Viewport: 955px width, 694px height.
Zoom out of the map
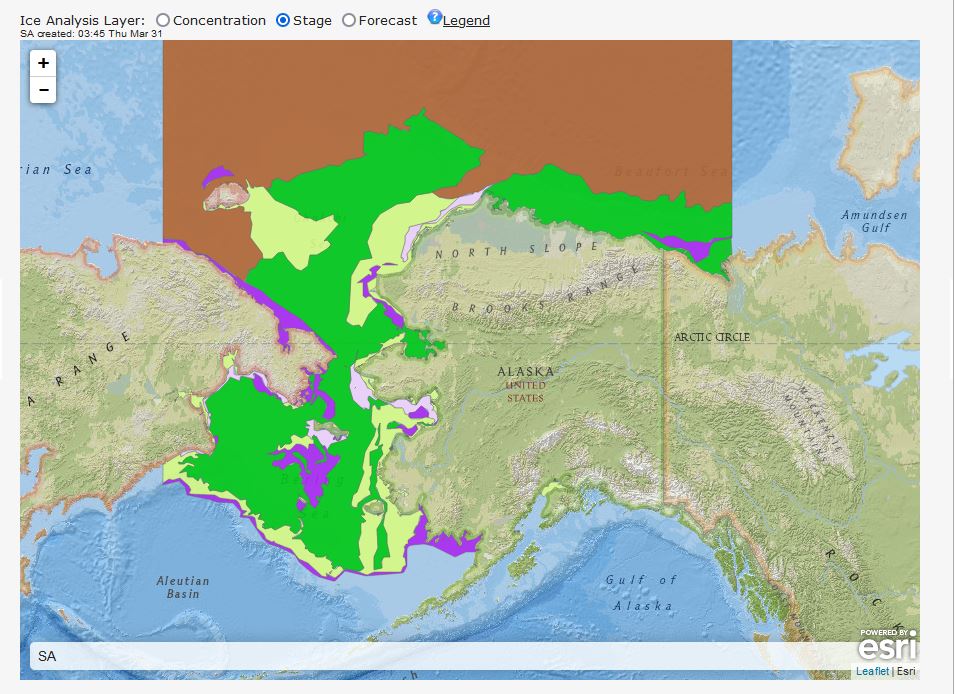coord(43,90)
